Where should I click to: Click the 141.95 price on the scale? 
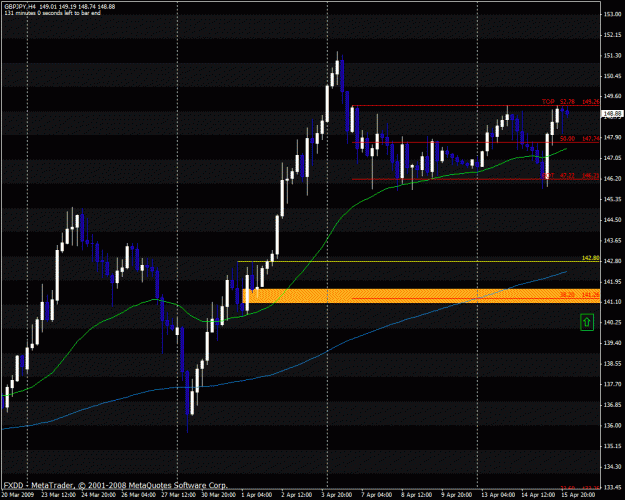pos(613,281)
